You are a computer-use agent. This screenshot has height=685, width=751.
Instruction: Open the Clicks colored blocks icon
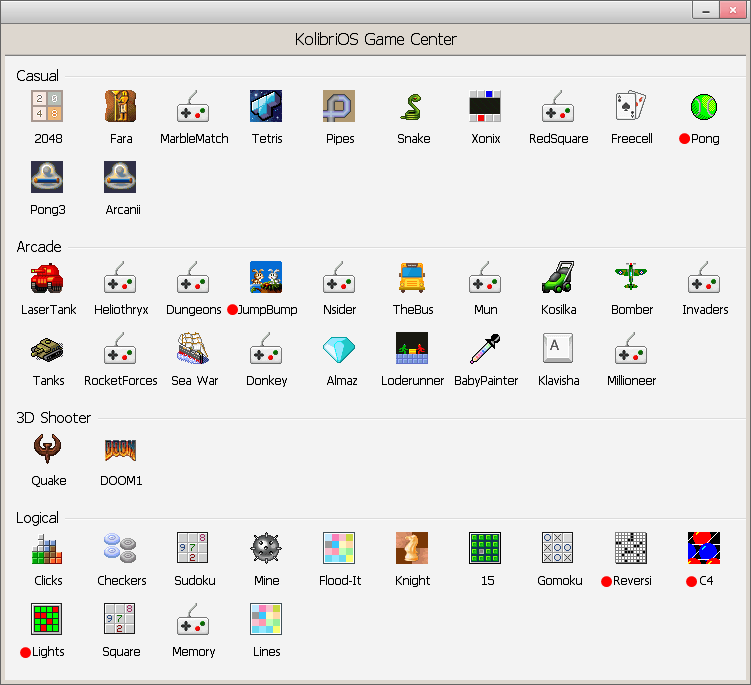coord(47,548)
